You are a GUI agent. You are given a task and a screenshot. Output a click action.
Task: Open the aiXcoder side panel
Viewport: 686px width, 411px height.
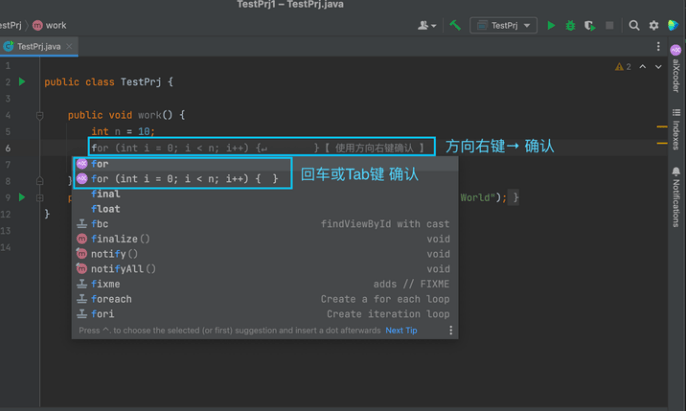676,68
